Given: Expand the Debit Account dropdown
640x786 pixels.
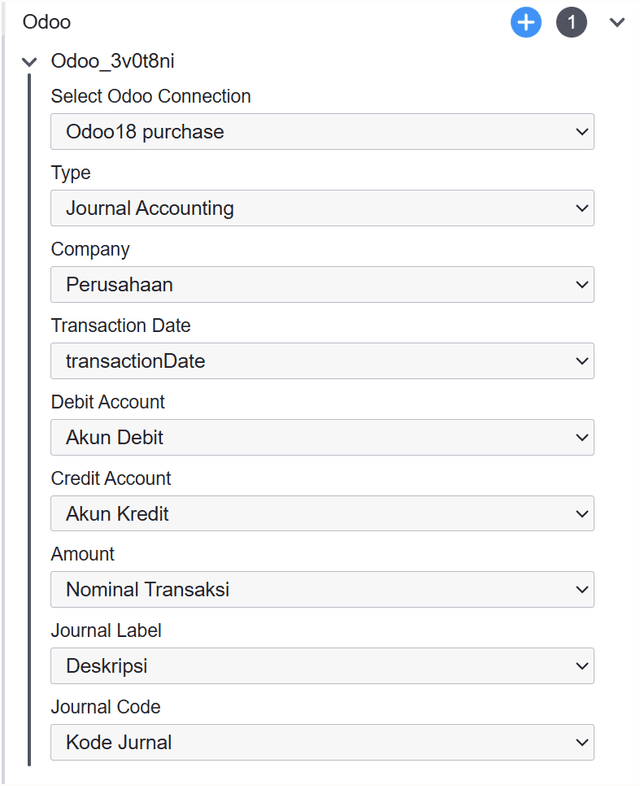Looking at the screenshot, I should click(x=322, y=437).
